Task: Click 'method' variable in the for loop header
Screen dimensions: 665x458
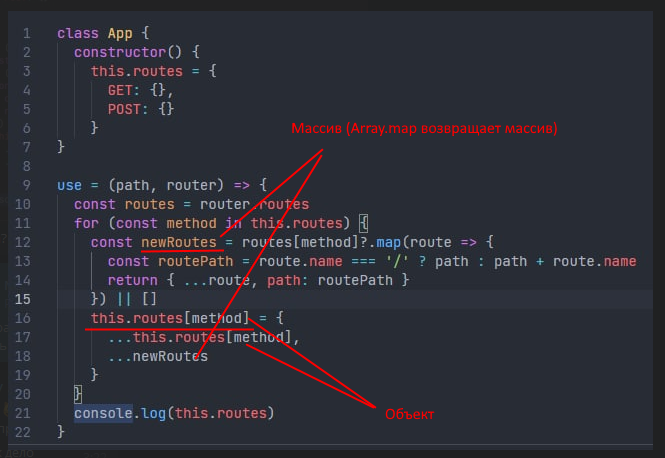Action: 191,223
